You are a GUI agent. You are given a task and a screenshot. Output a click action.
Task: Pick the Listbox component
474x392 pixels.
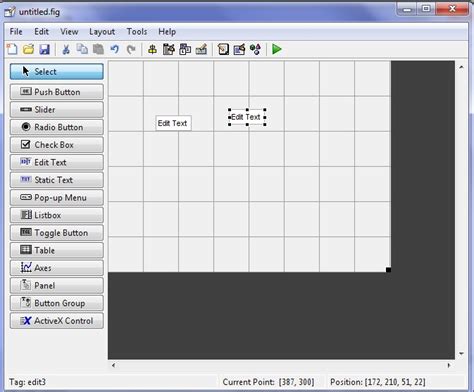[57, 215]
